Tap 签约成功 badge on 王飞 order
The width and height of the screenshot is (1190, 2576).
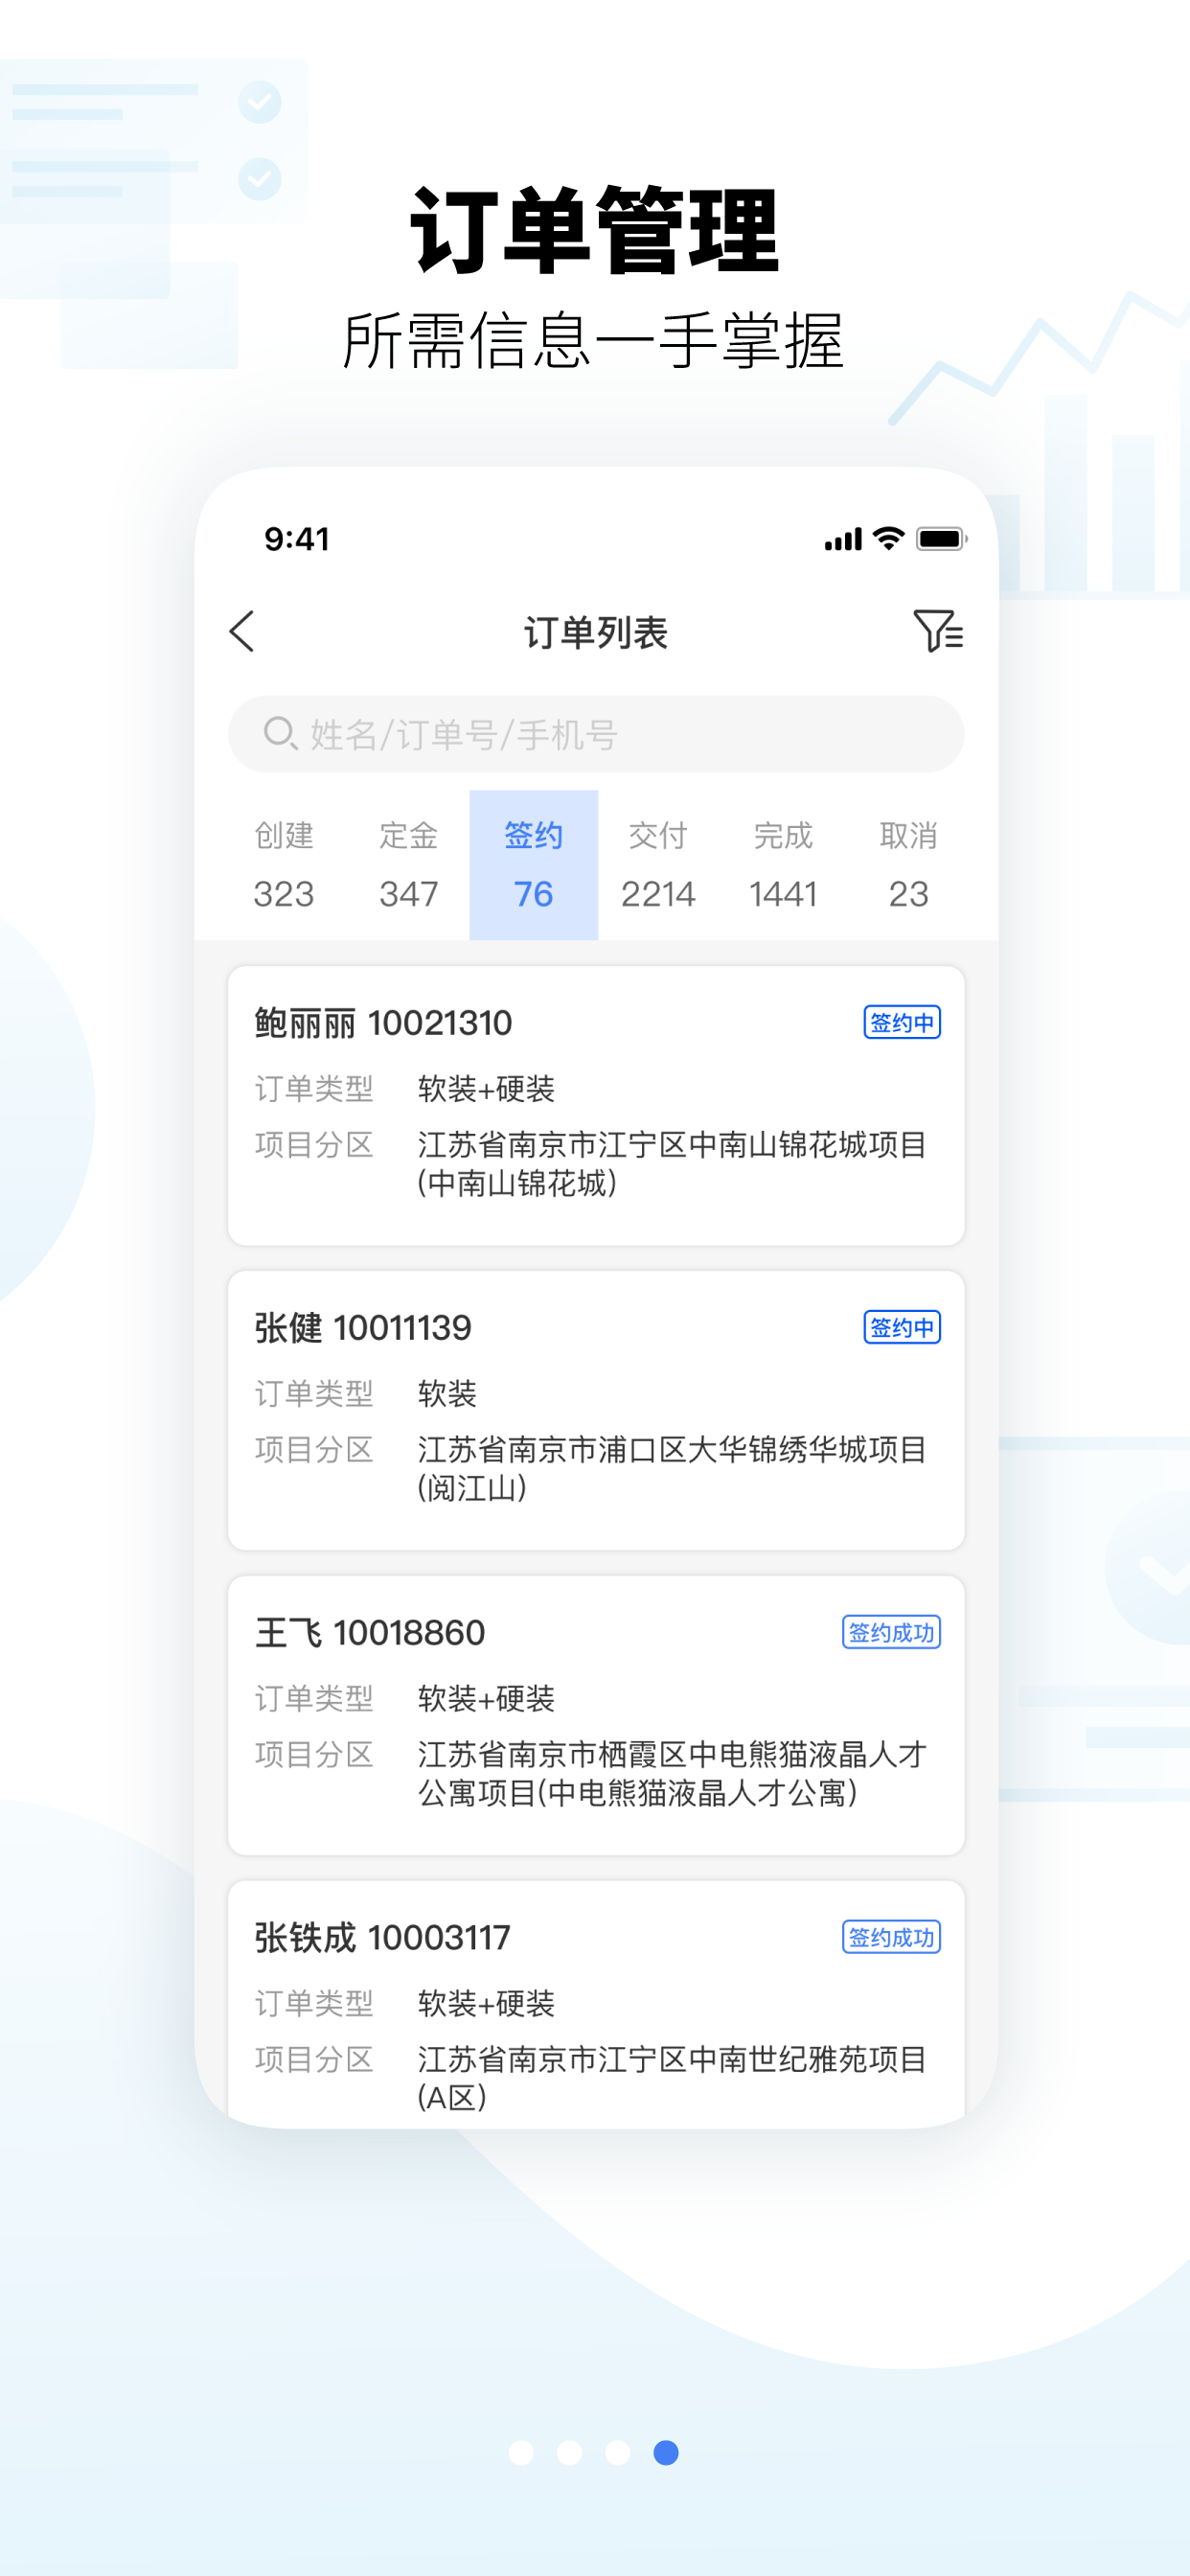(x=891, y=1632)
